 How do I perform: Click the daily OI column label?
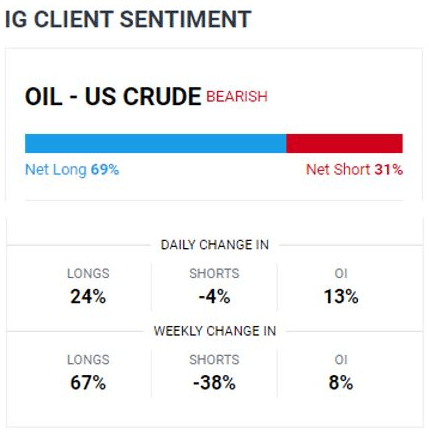(341, 273)
